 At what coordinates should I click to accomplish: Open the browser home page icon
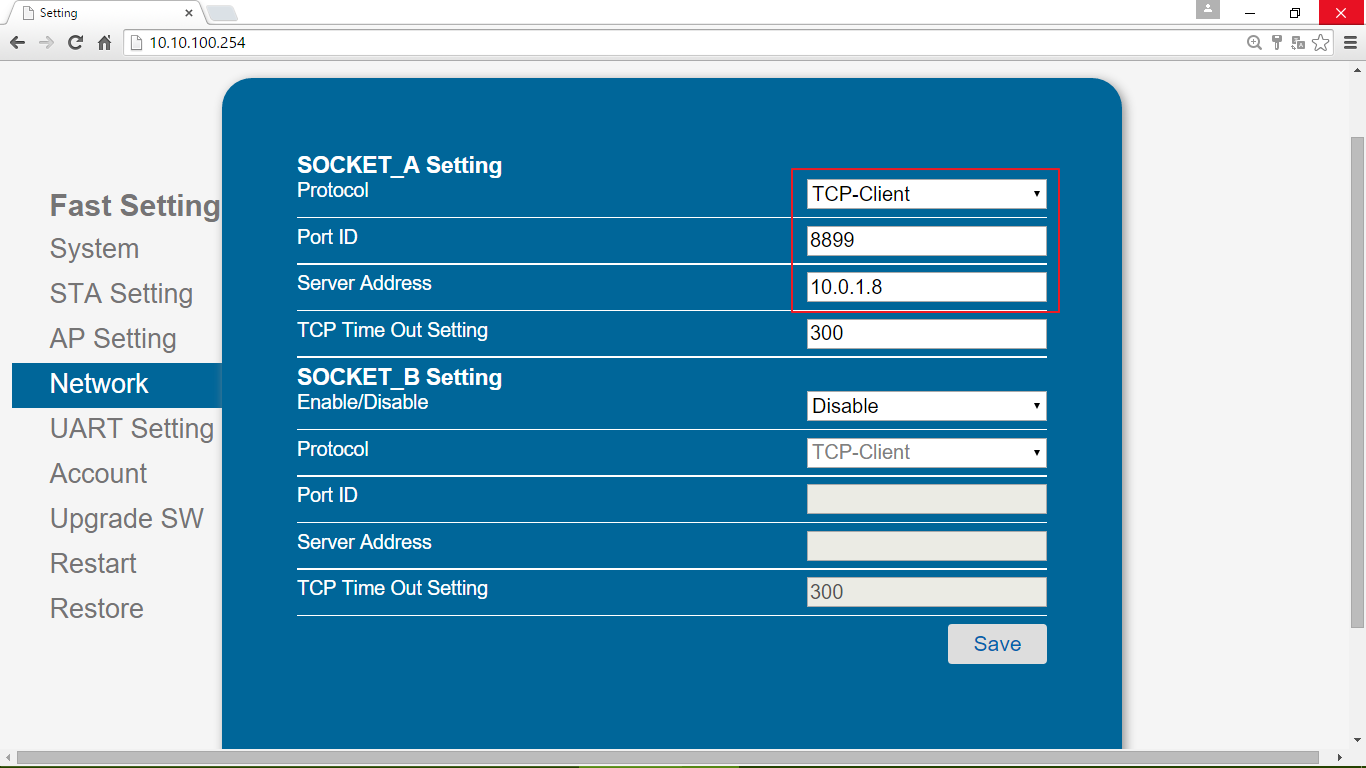[x=104, y=43]
